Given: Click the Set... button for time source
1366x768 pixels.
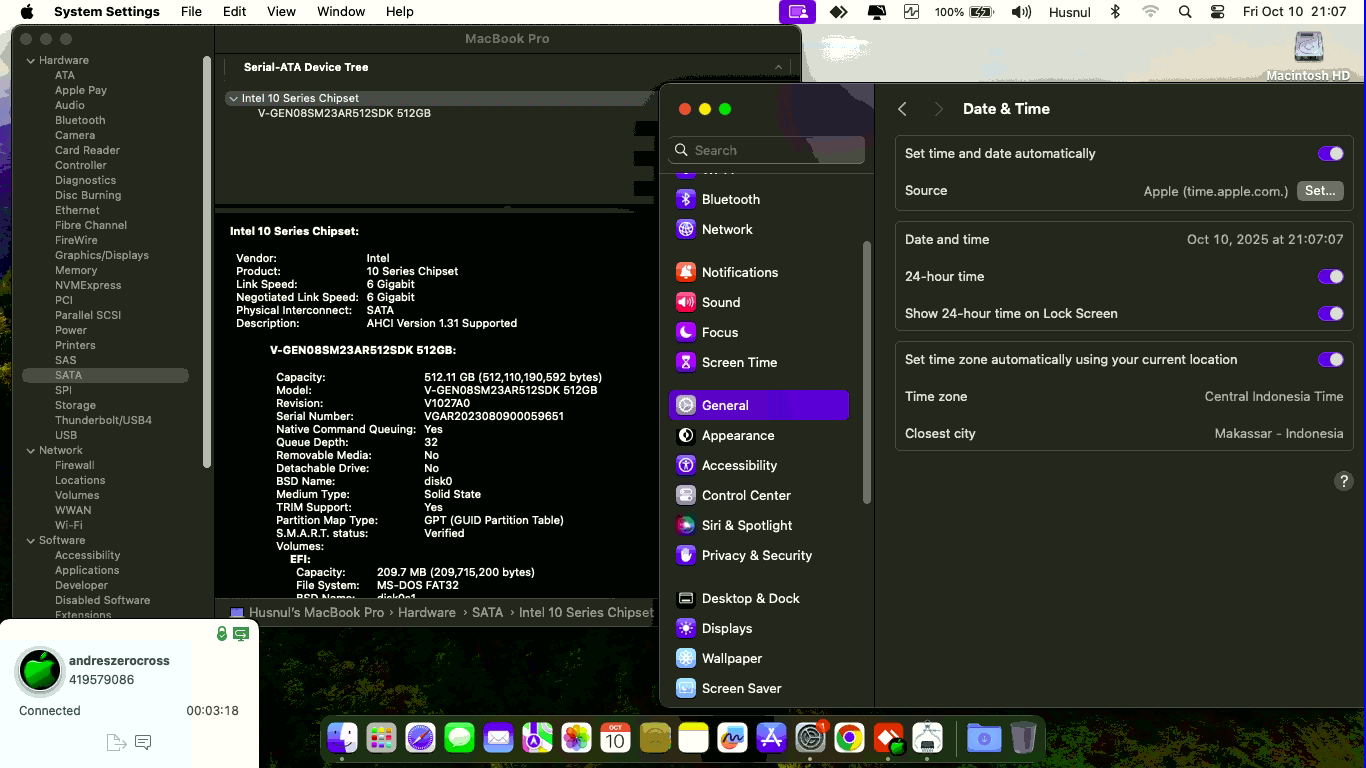Looking at the screenshot, I should coord(1320,191).
